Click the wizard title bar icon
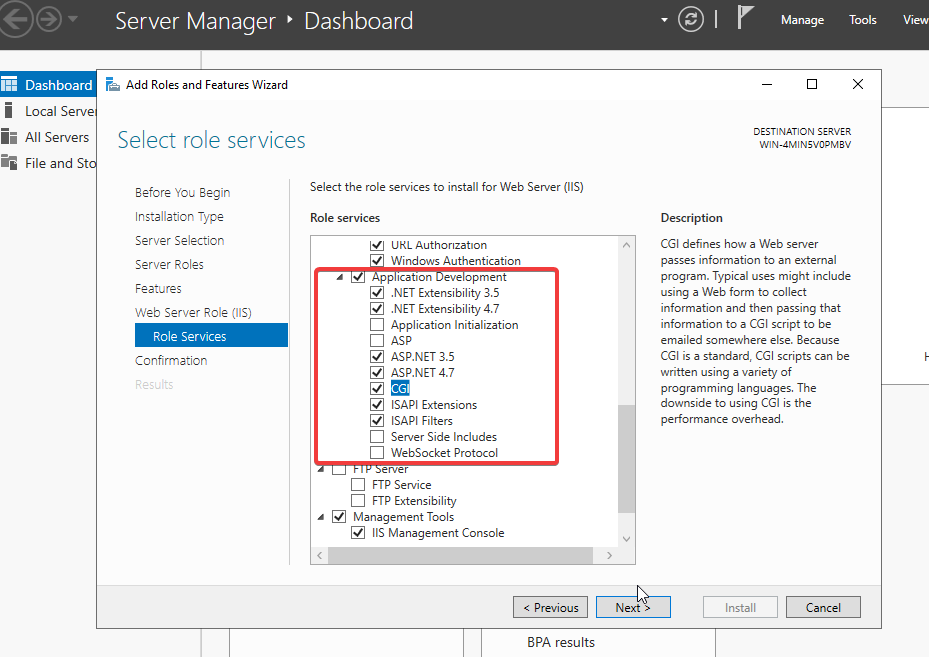The height and width of the screenshot is (657, 929). (x=113, y=85)
